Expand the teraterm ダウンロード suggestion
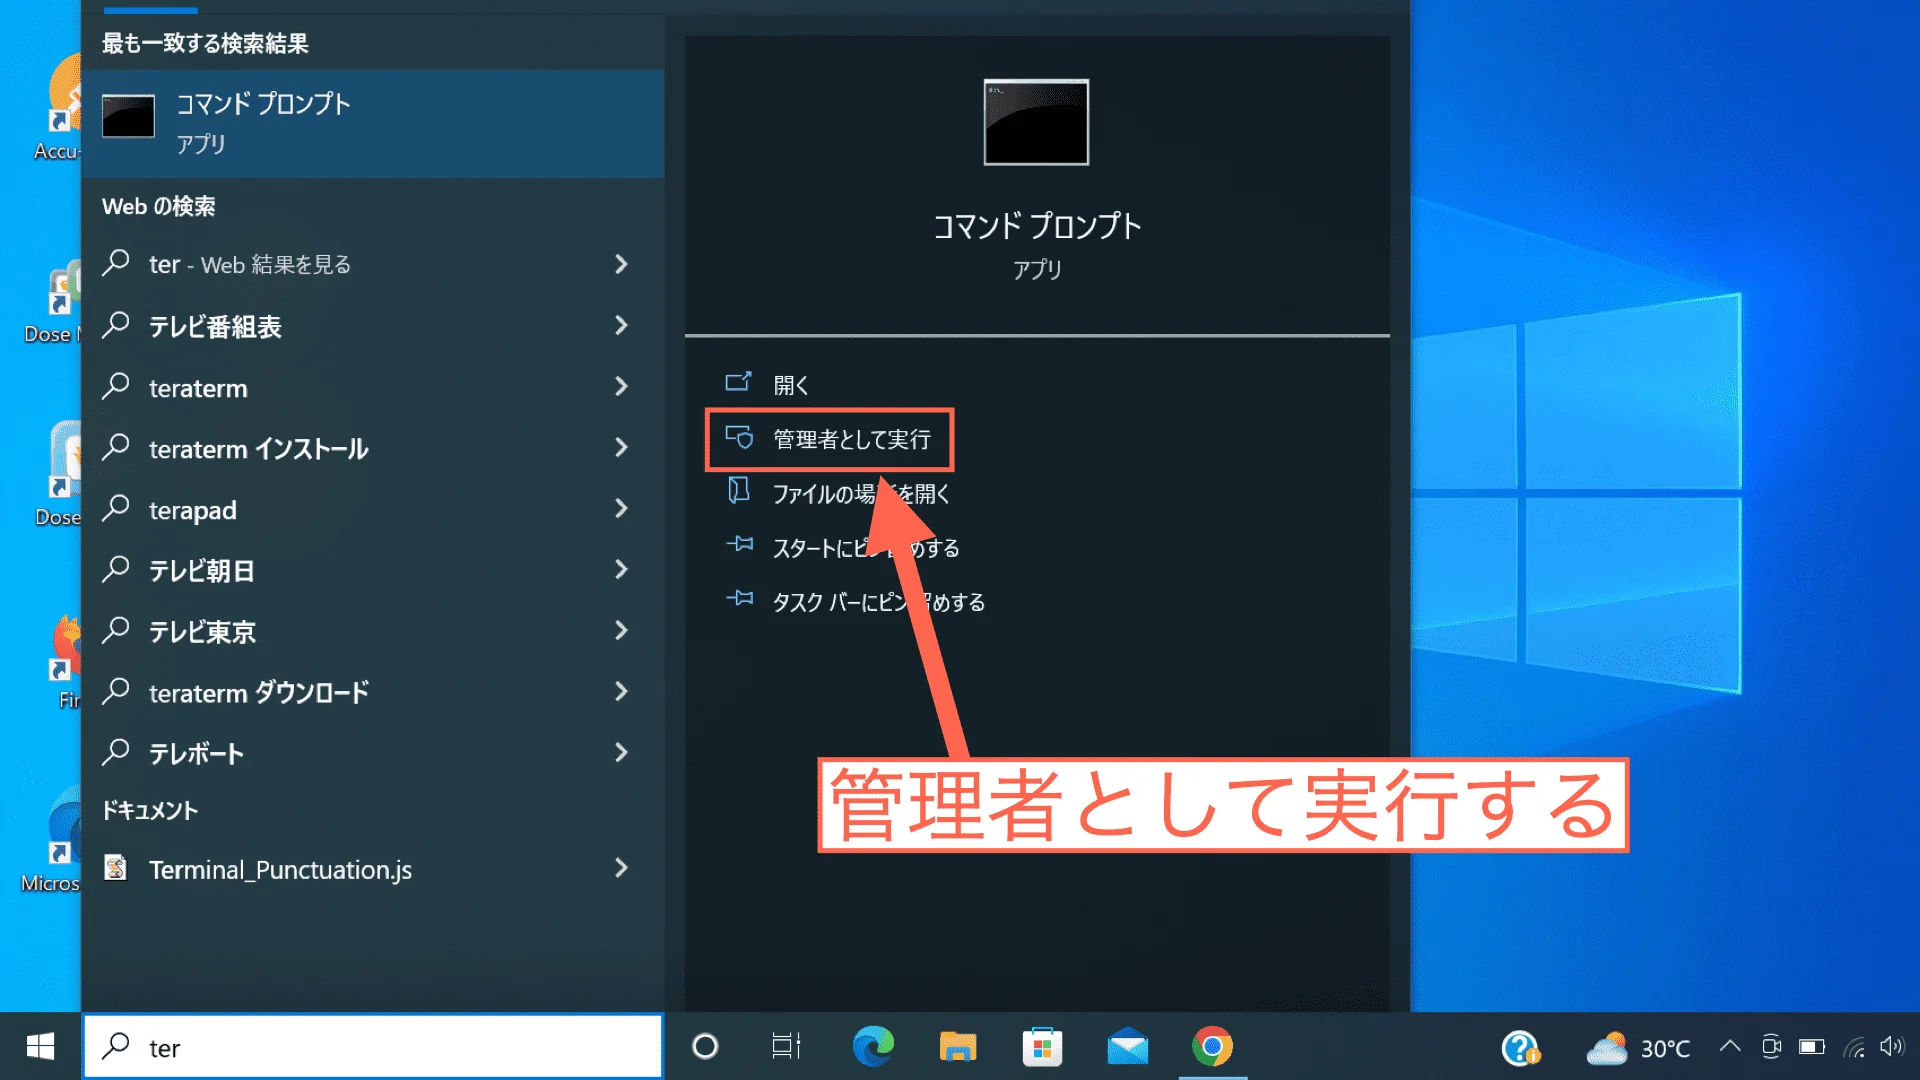 621,692
